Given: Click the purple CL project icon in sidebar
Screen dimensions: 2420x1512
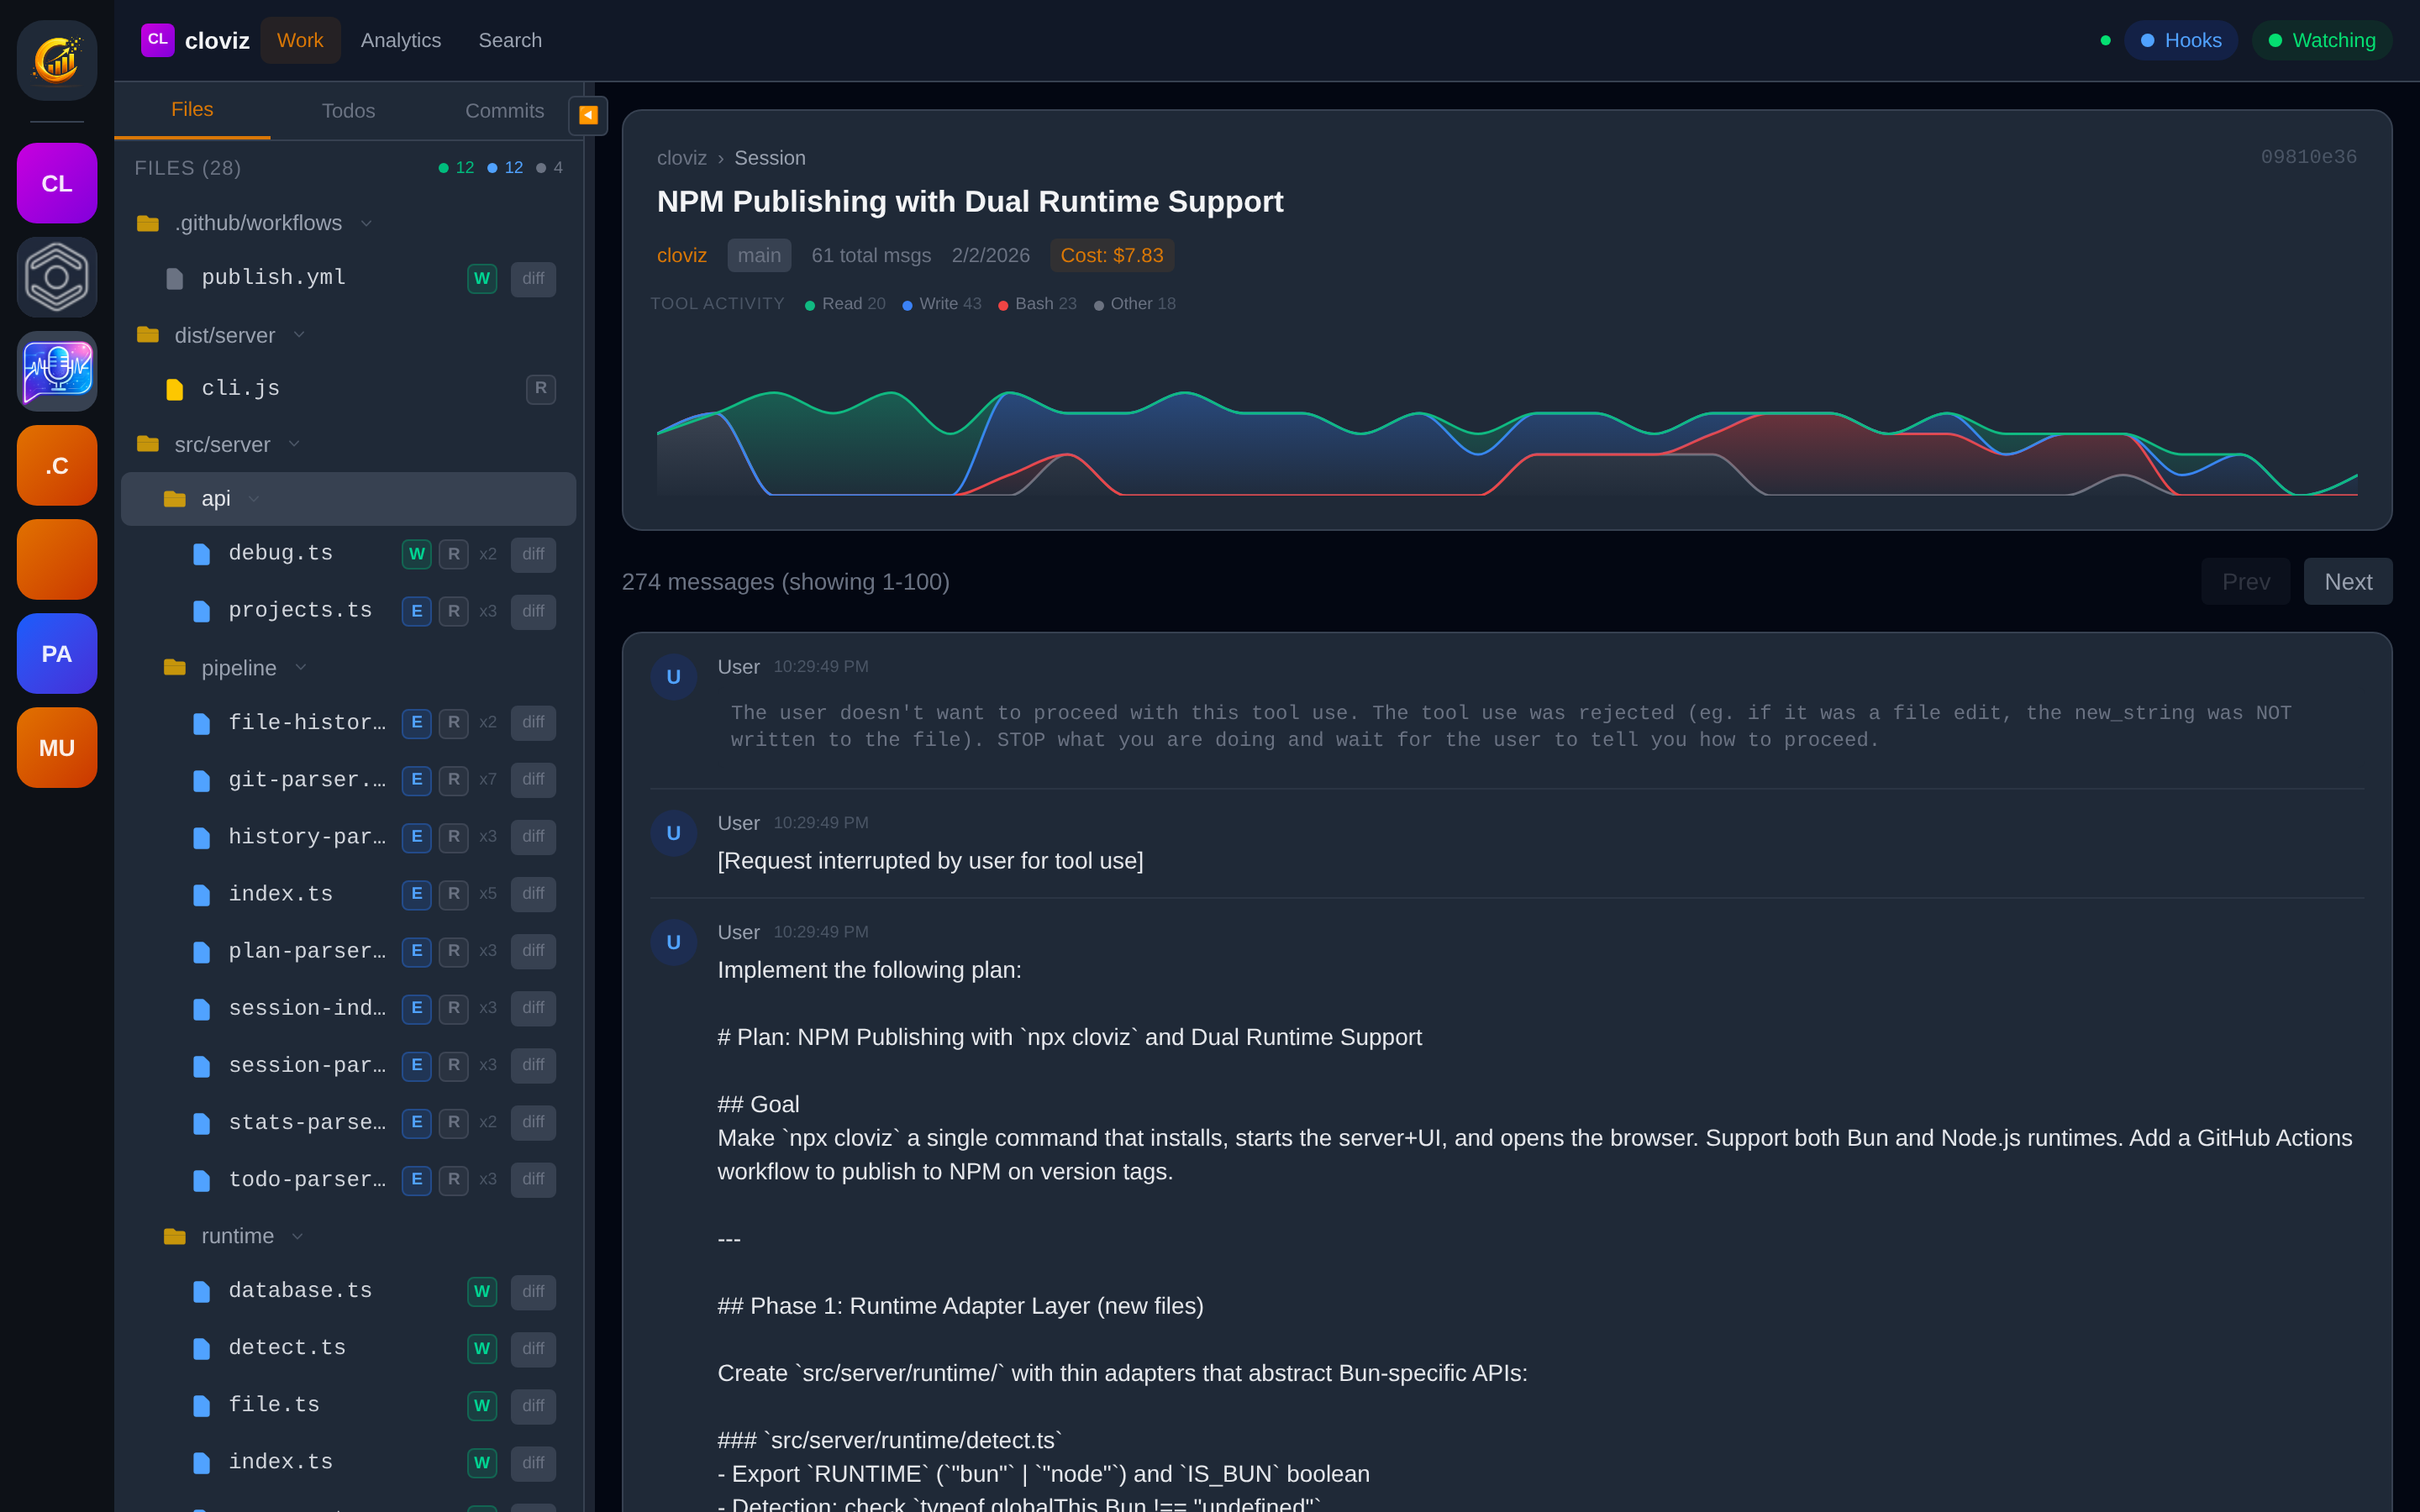Looking at the screenshot, I should [57, 183].
